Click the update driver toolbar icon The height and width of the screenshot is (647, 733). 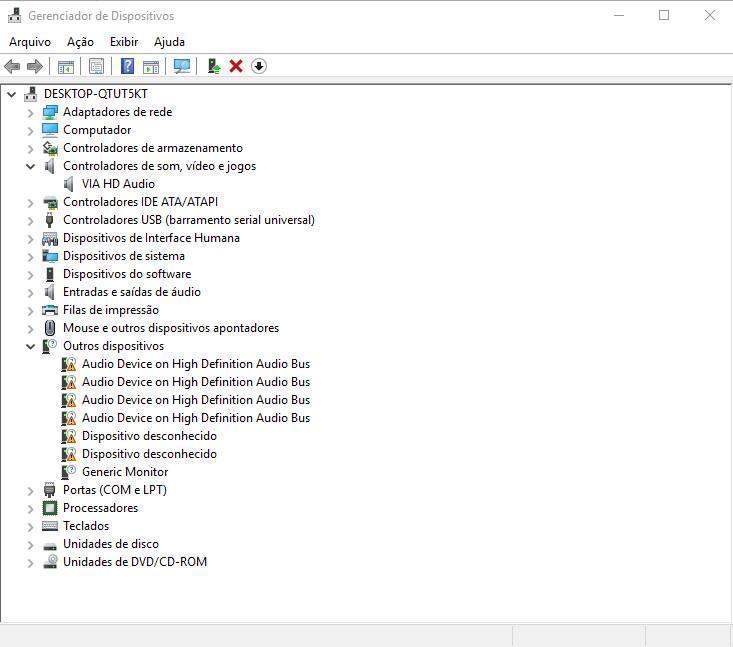[214, 66]
